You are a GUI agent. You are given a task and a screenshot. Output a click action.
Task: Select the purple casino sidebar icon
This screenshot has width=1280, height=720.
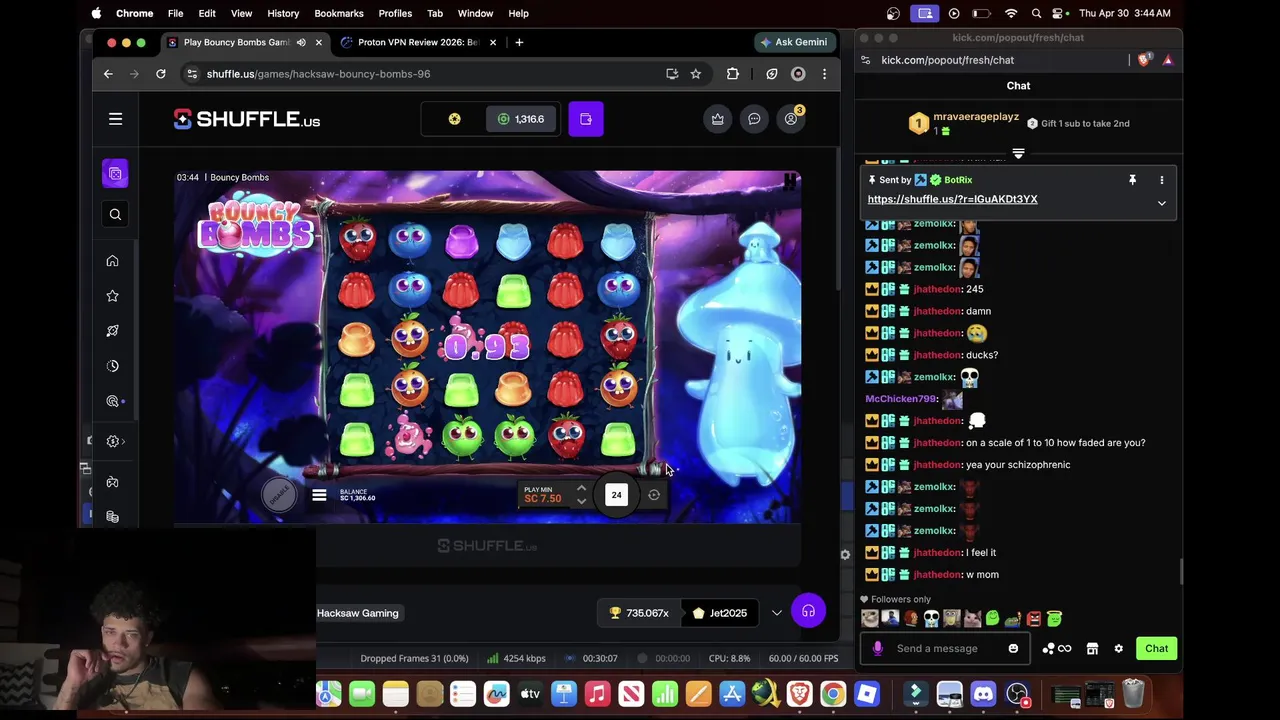tap(115, 174)
